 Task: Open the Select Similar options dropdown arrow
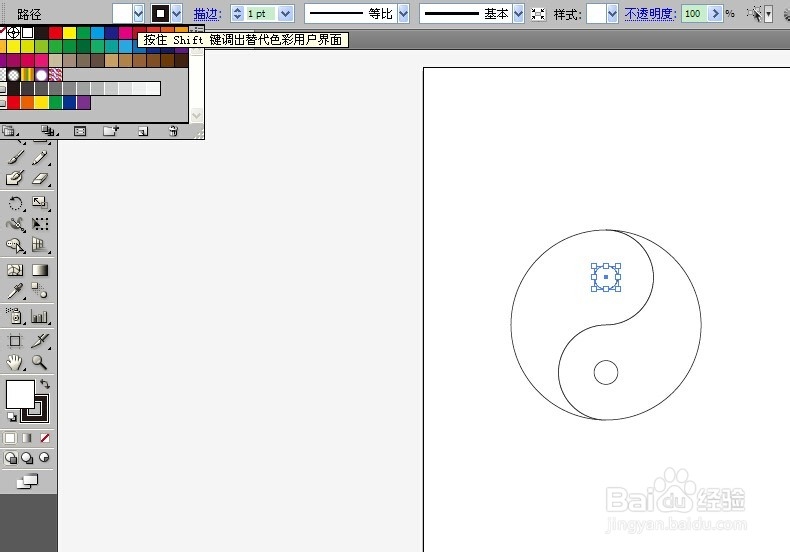pos(768,14)
